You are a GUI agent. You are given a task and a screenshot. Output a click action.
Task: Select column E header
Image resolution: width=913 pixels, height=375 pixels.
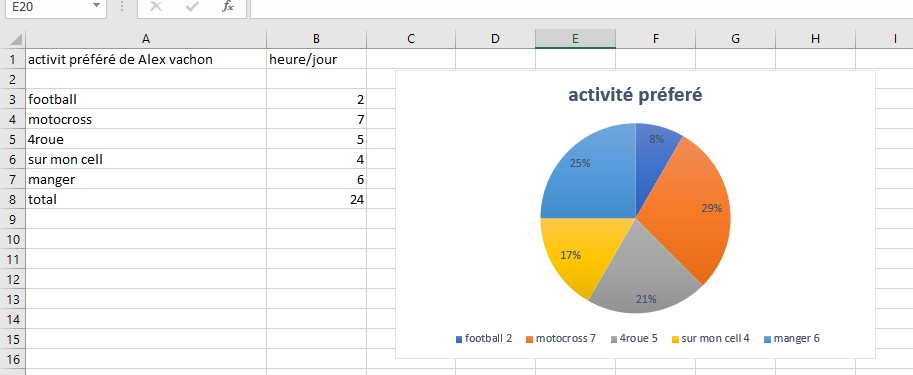pos(575,39)
